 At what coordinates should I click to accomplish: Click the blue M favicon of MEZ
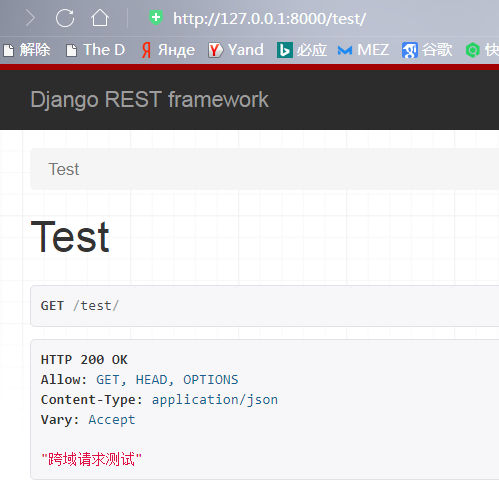[345, 51]
